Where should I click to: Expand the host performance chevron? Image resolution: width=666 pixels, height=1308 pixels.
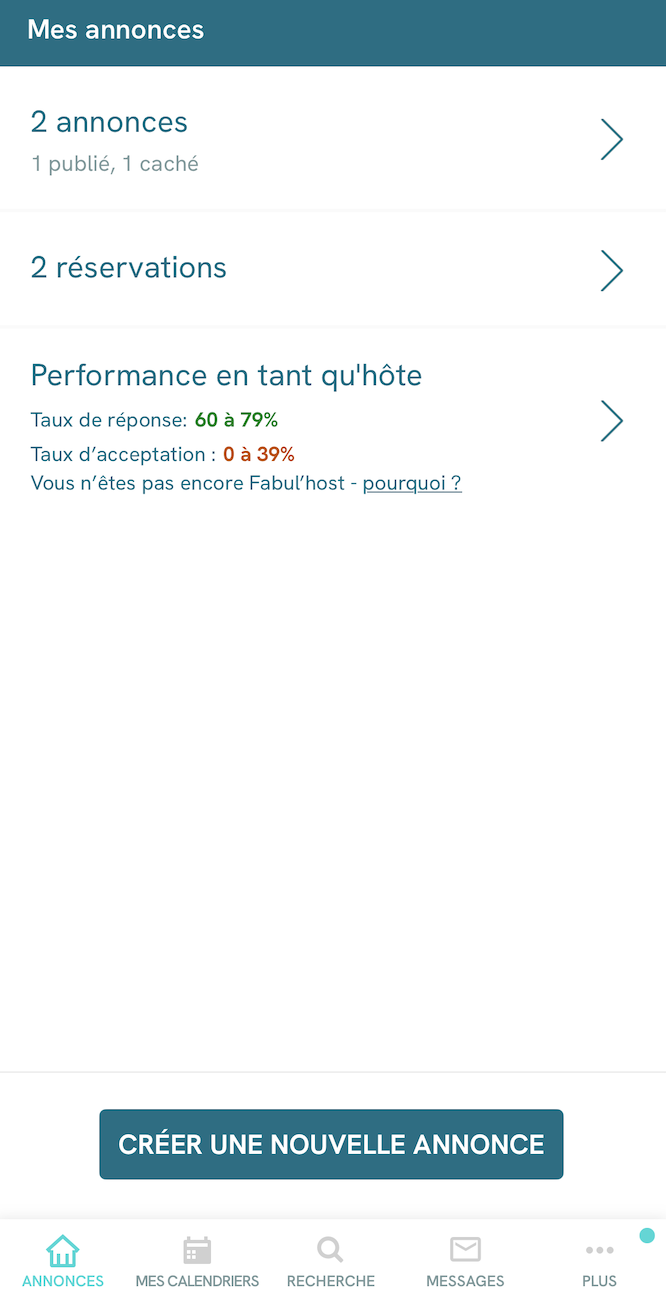[611, 421]
